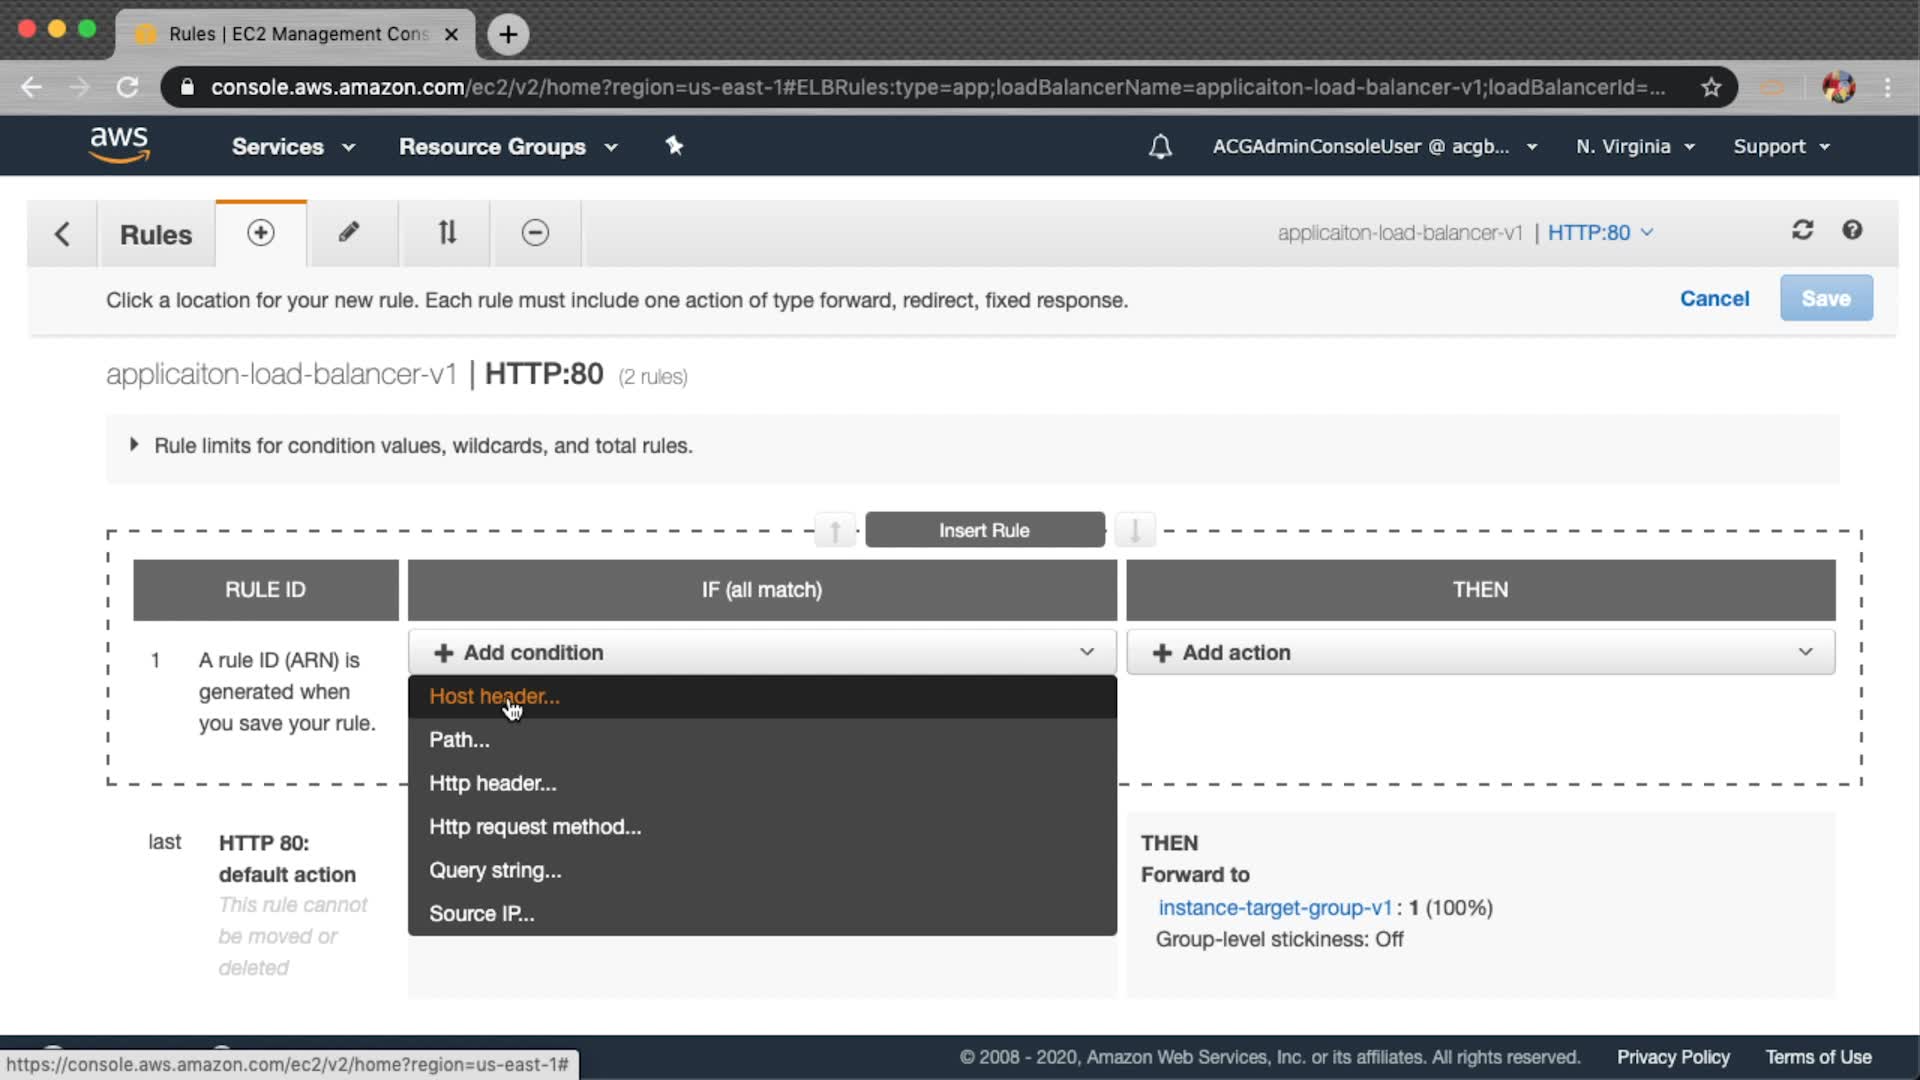Select Host header condition option
Image resolution: width=1920 pixels, height=1080 pixels.
click(494, 697)
